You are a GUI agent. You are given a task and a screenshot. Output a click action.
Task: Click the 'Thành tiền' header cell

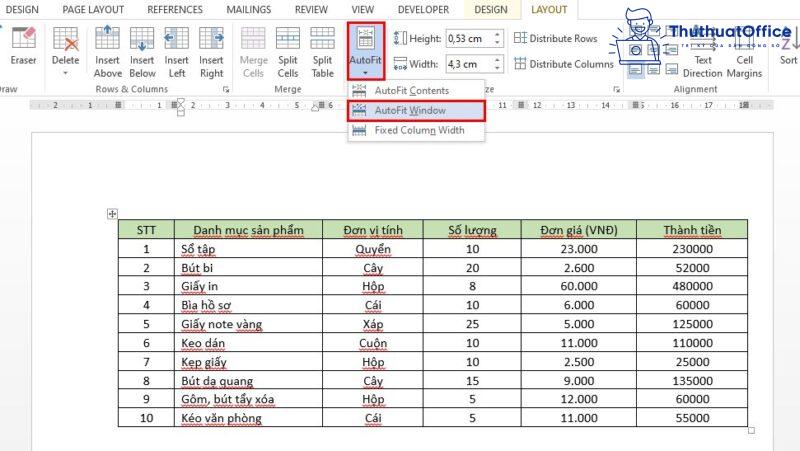click(692, 230)
